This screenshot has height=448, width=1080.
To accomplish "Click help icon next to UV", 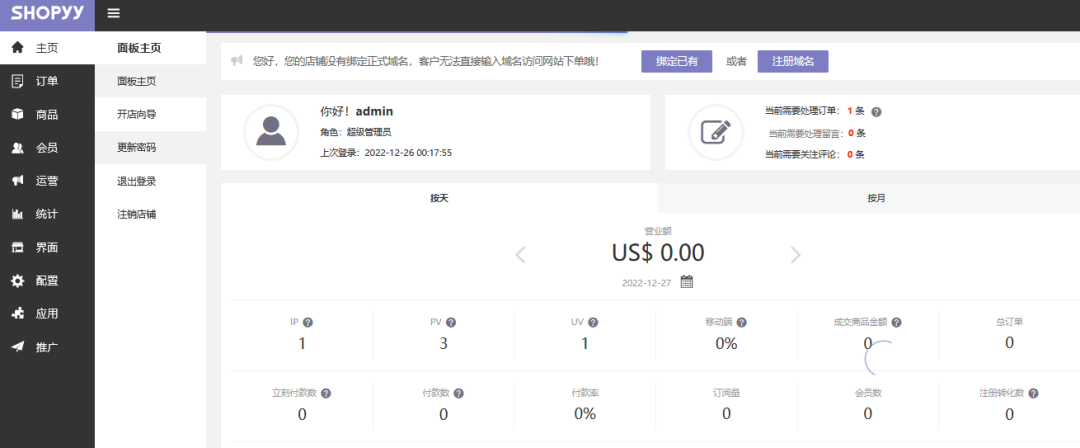I will (592, 322).
